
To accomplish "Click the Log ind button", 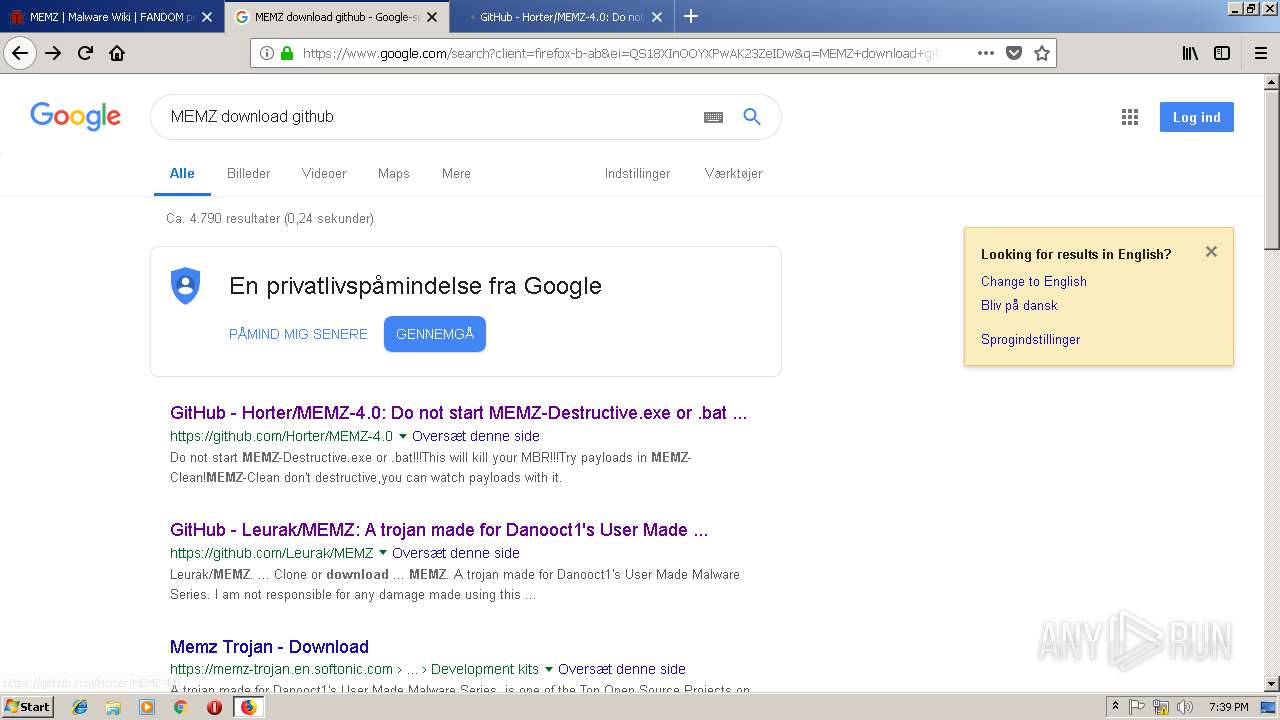I will click(x=1197, y=117).
